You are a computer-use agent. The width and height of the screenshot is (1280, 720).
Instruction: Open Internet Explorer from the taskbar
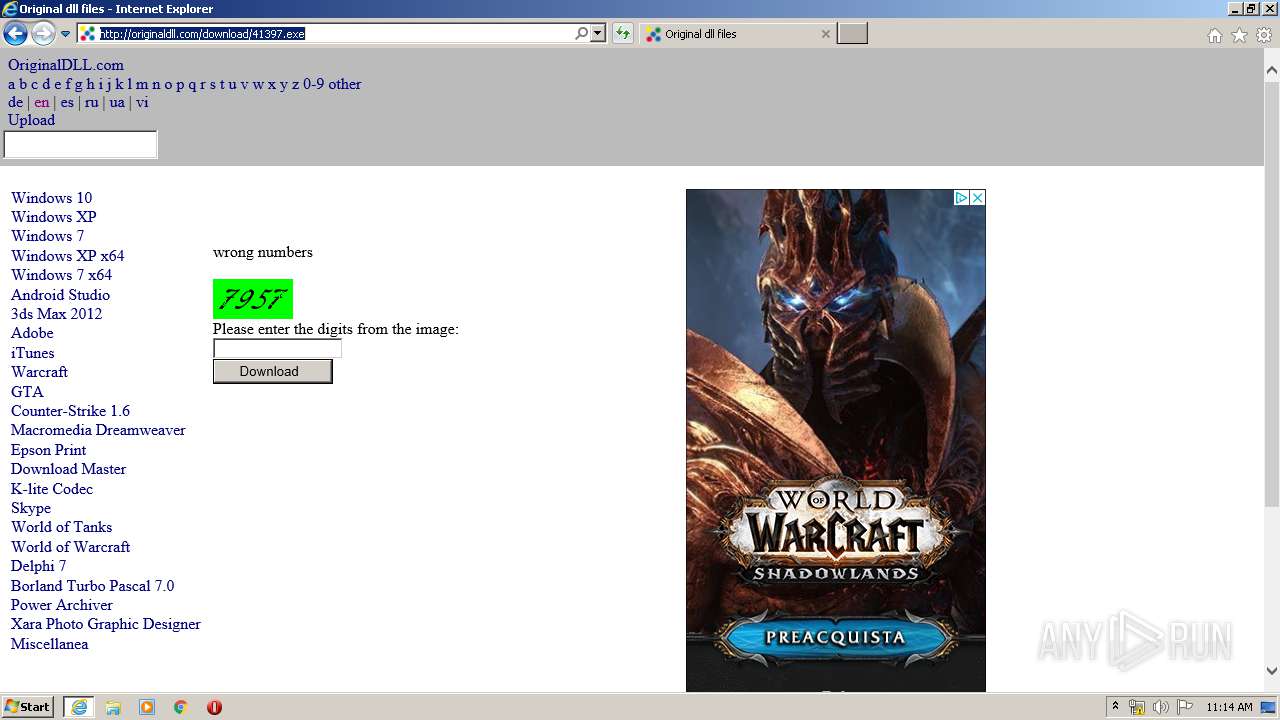pyautogui.click(x=79, y=707)
